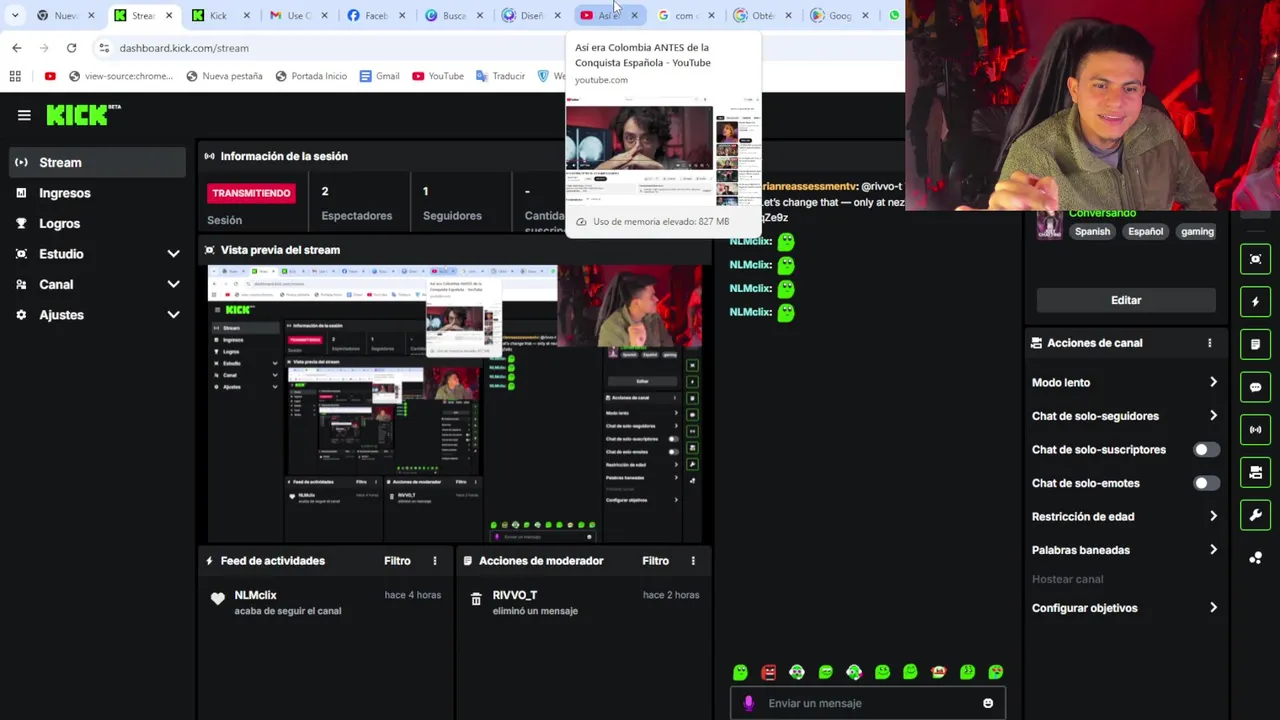Open the browser apps grid icon
The image size is (1280, 720).
(x=15, y=76)
